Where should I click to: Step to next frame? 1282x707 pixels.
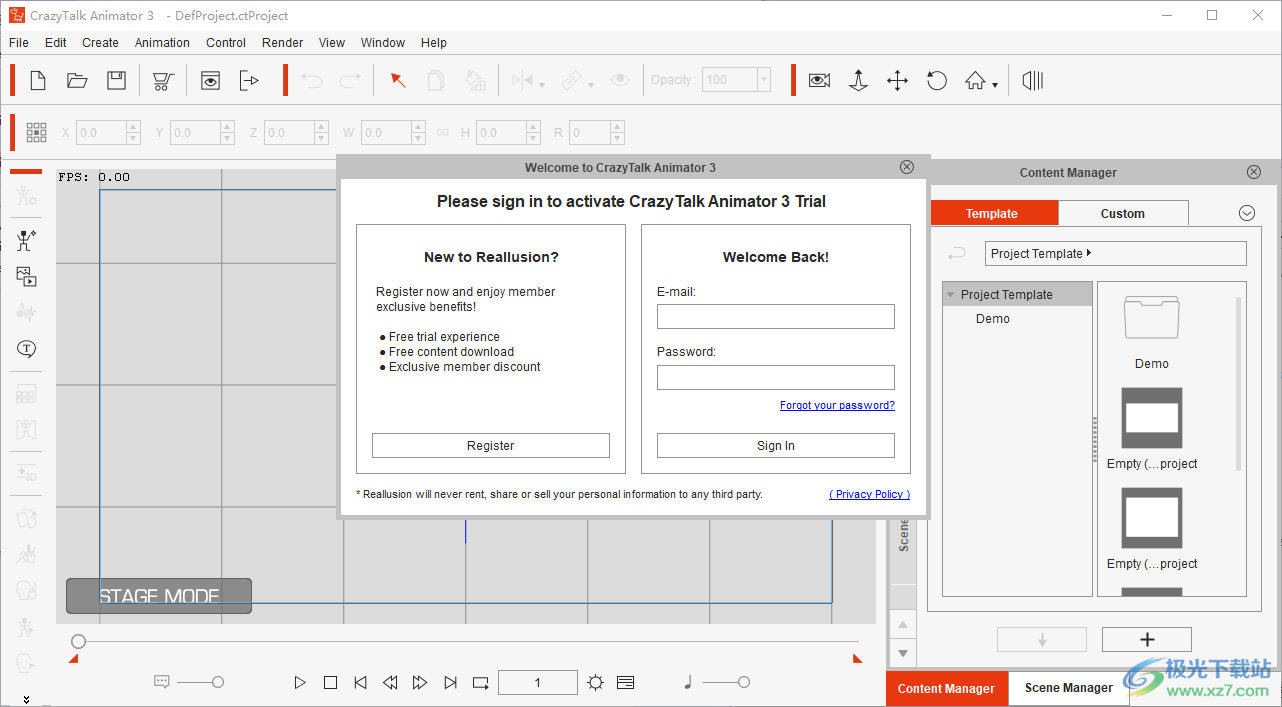pos(420,683)
